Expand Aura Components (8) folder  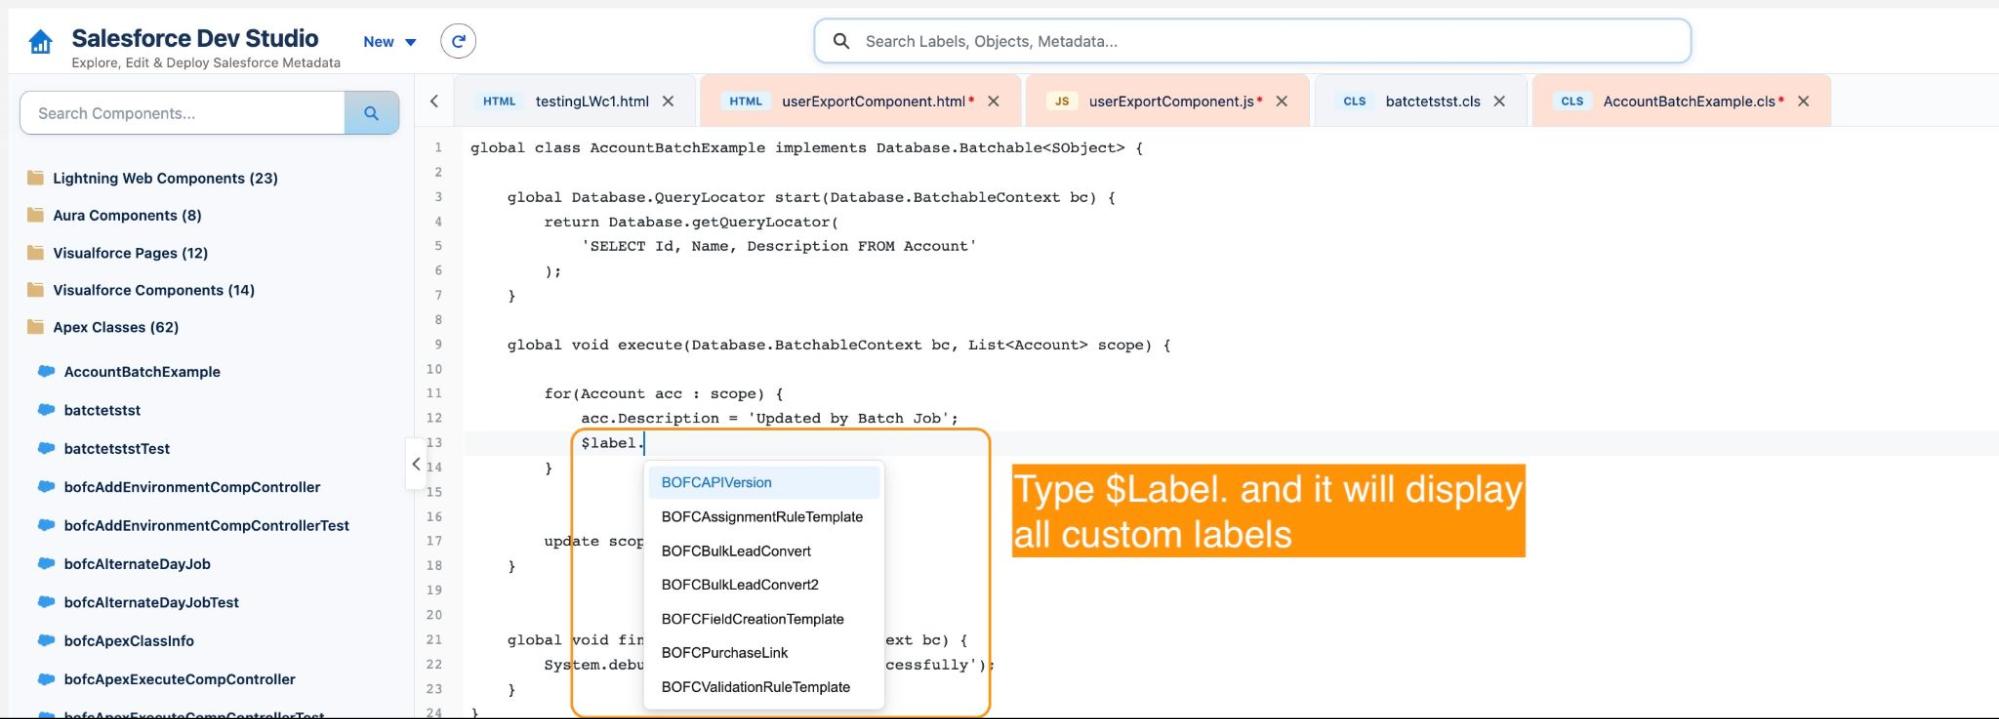(127, 215)
